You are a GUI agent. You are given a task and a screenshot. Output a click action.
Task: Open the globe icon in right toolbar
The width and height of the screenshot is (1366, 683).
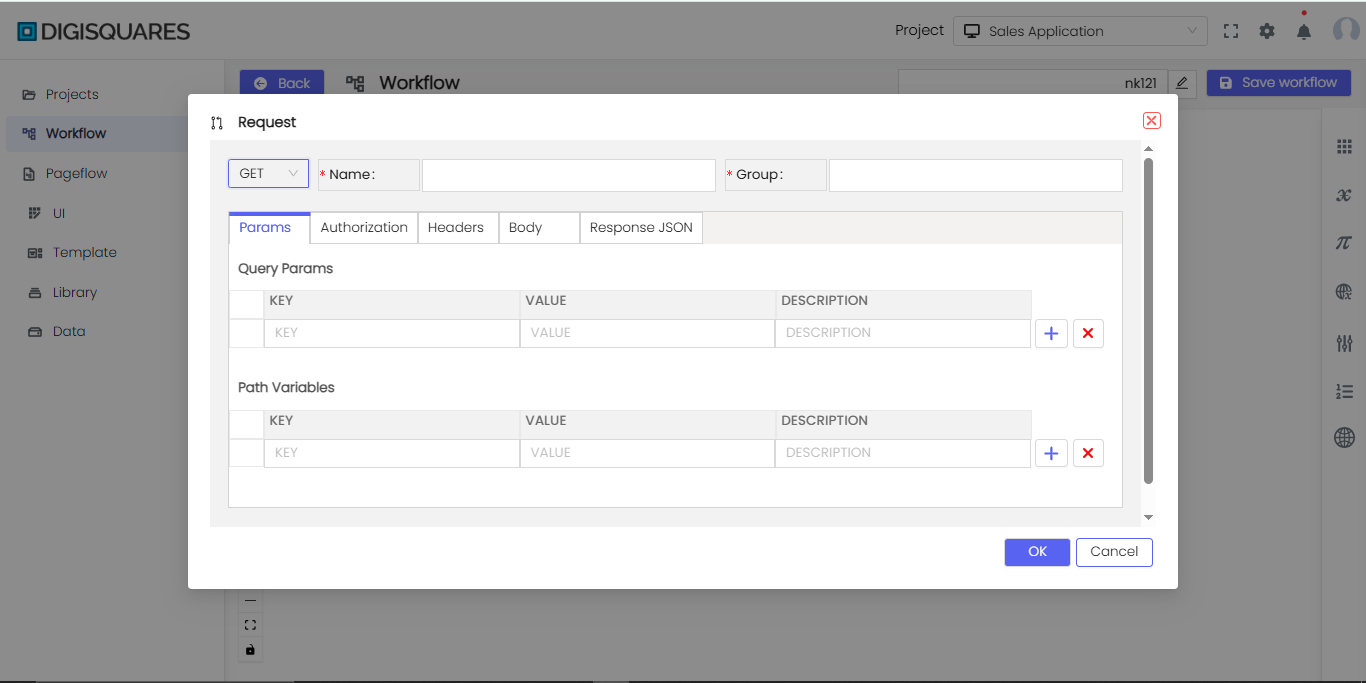(1344, 437)
